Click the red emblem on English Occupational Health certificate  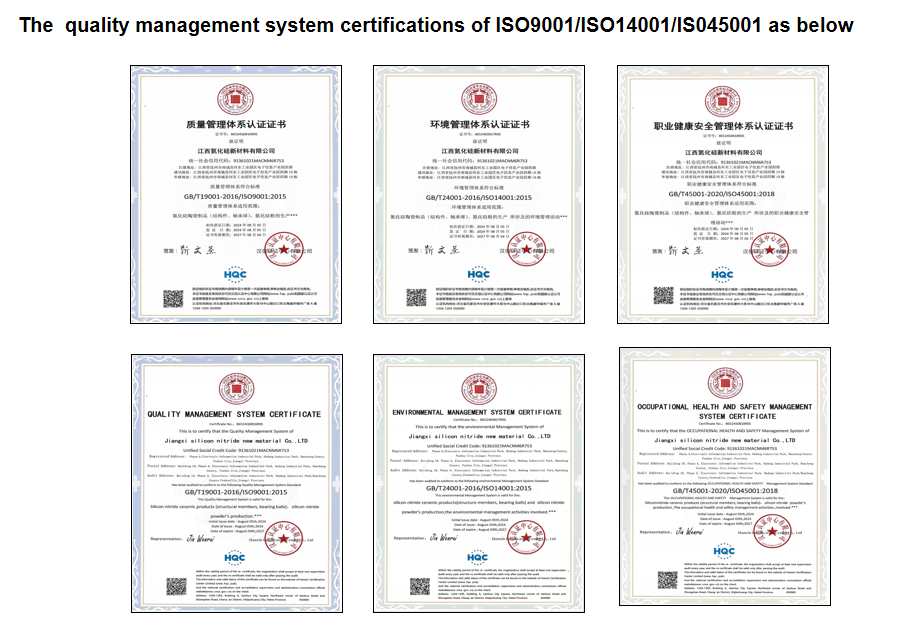coord(725,383)
